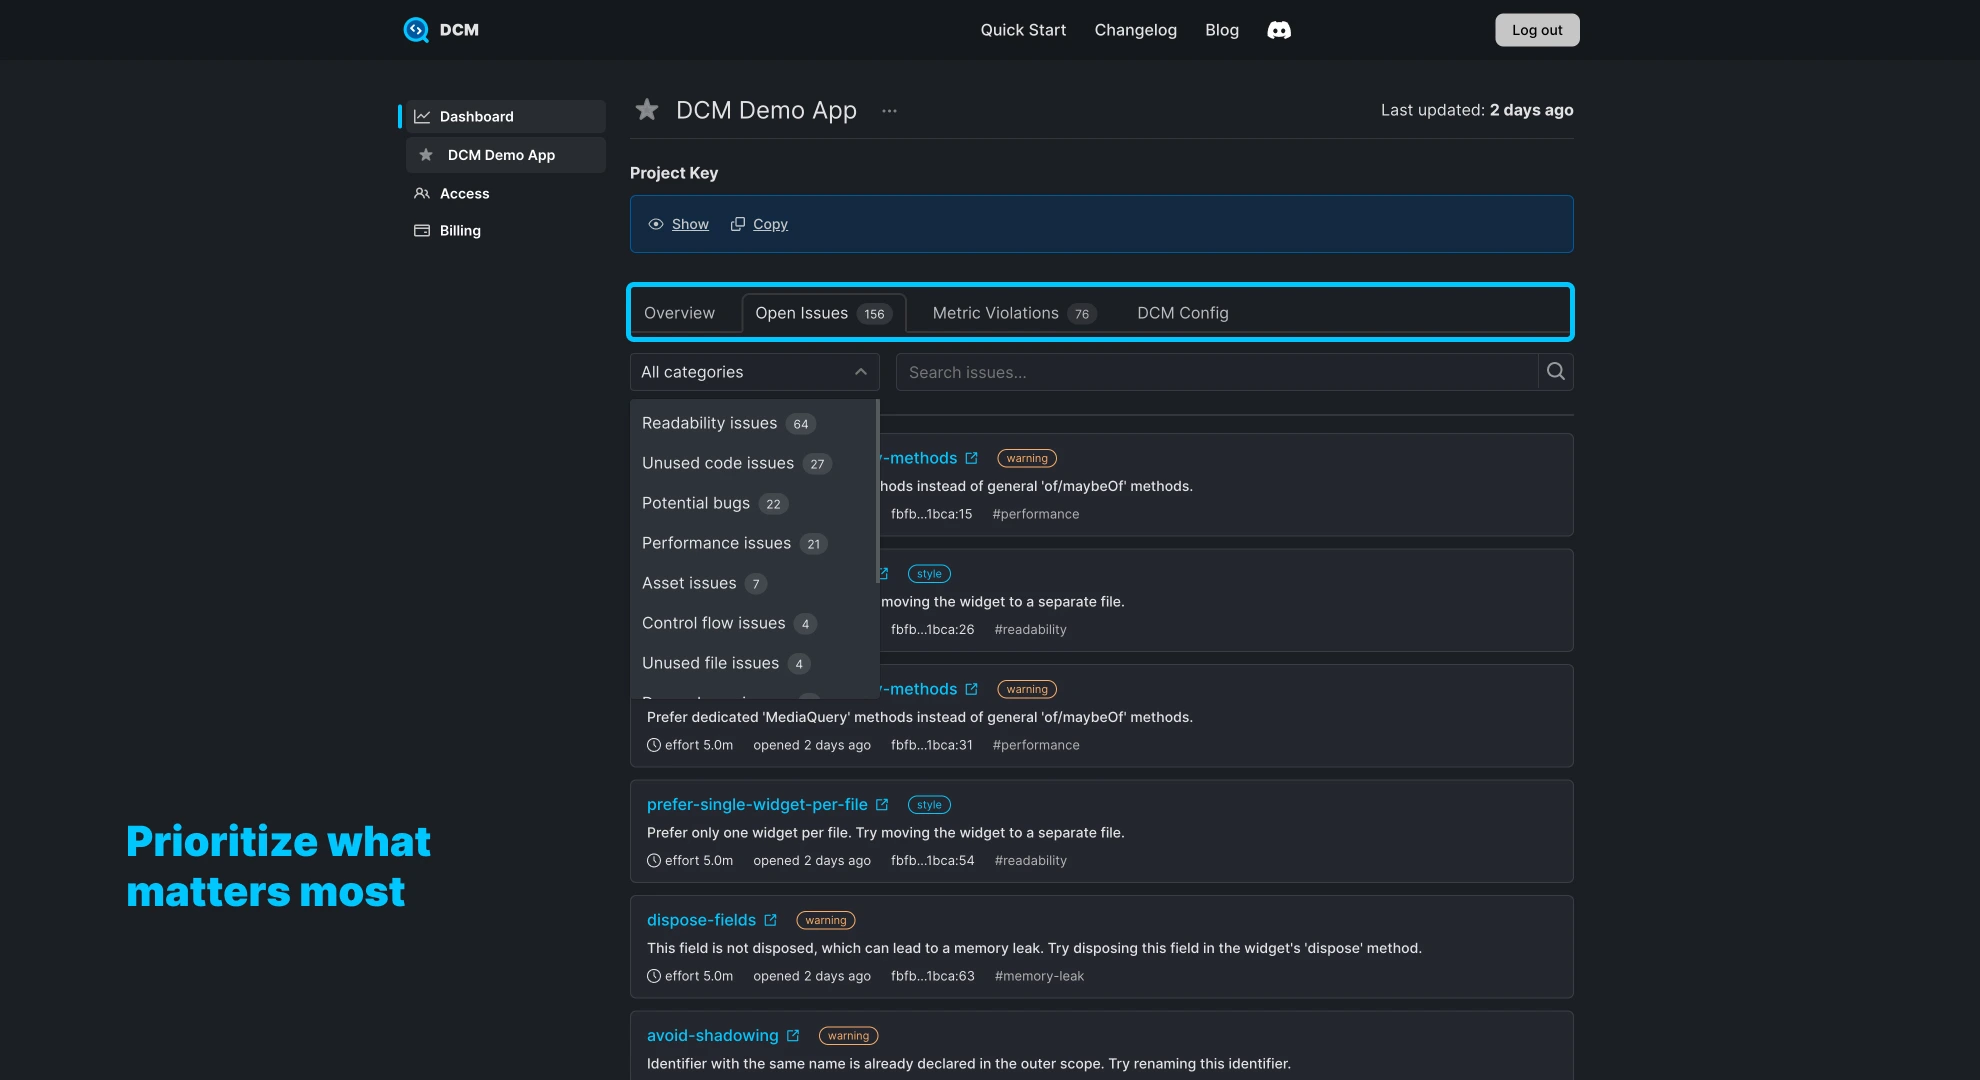Click the DCM logo icon
1980x1080 pixels.
point(416,30)
